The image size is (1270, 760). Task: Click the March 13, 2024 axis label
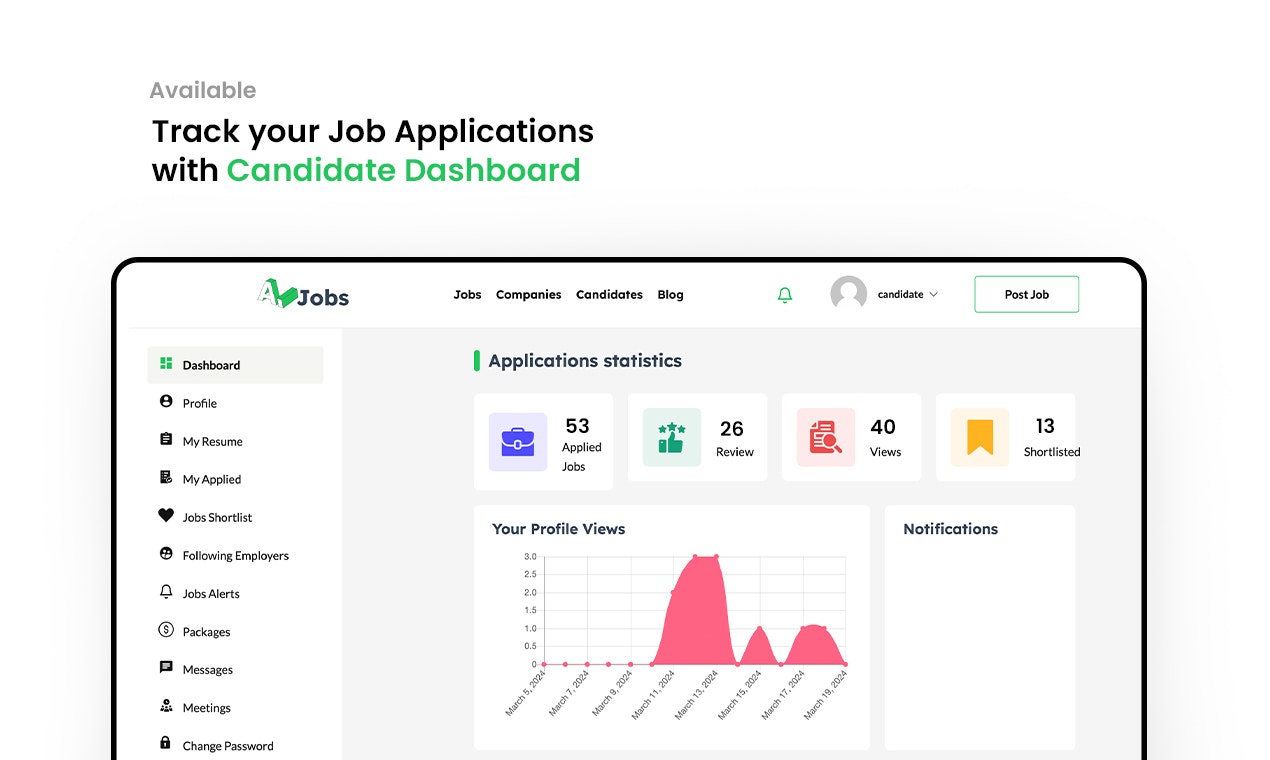pos(697,695)
